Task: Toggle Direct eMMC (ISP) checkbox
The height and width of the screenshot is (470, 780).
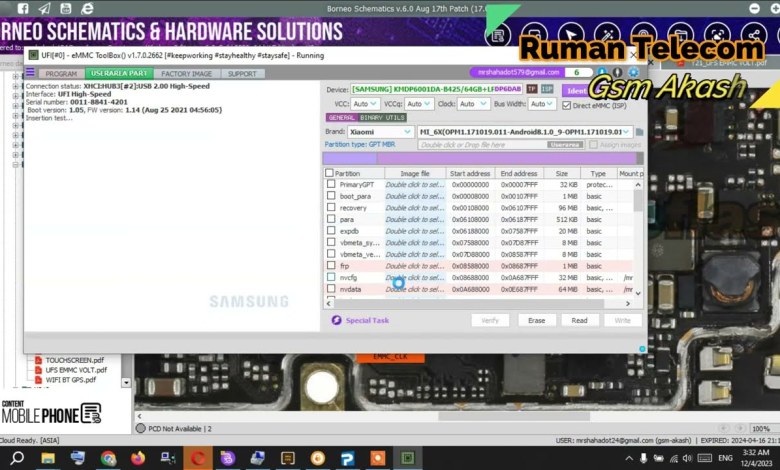Action: pos(566,105)
